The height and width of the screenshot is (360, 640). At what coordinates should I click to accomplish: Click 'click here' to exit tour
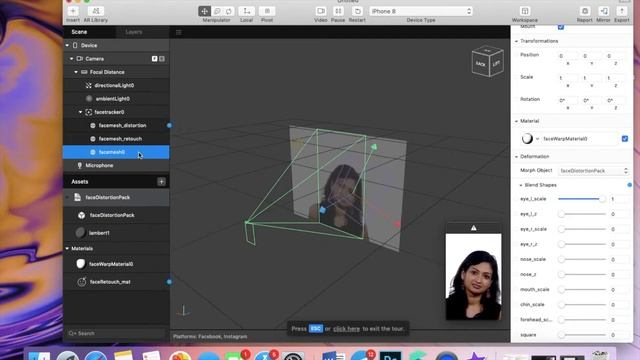pyautogui.click(x=347, y=329)
